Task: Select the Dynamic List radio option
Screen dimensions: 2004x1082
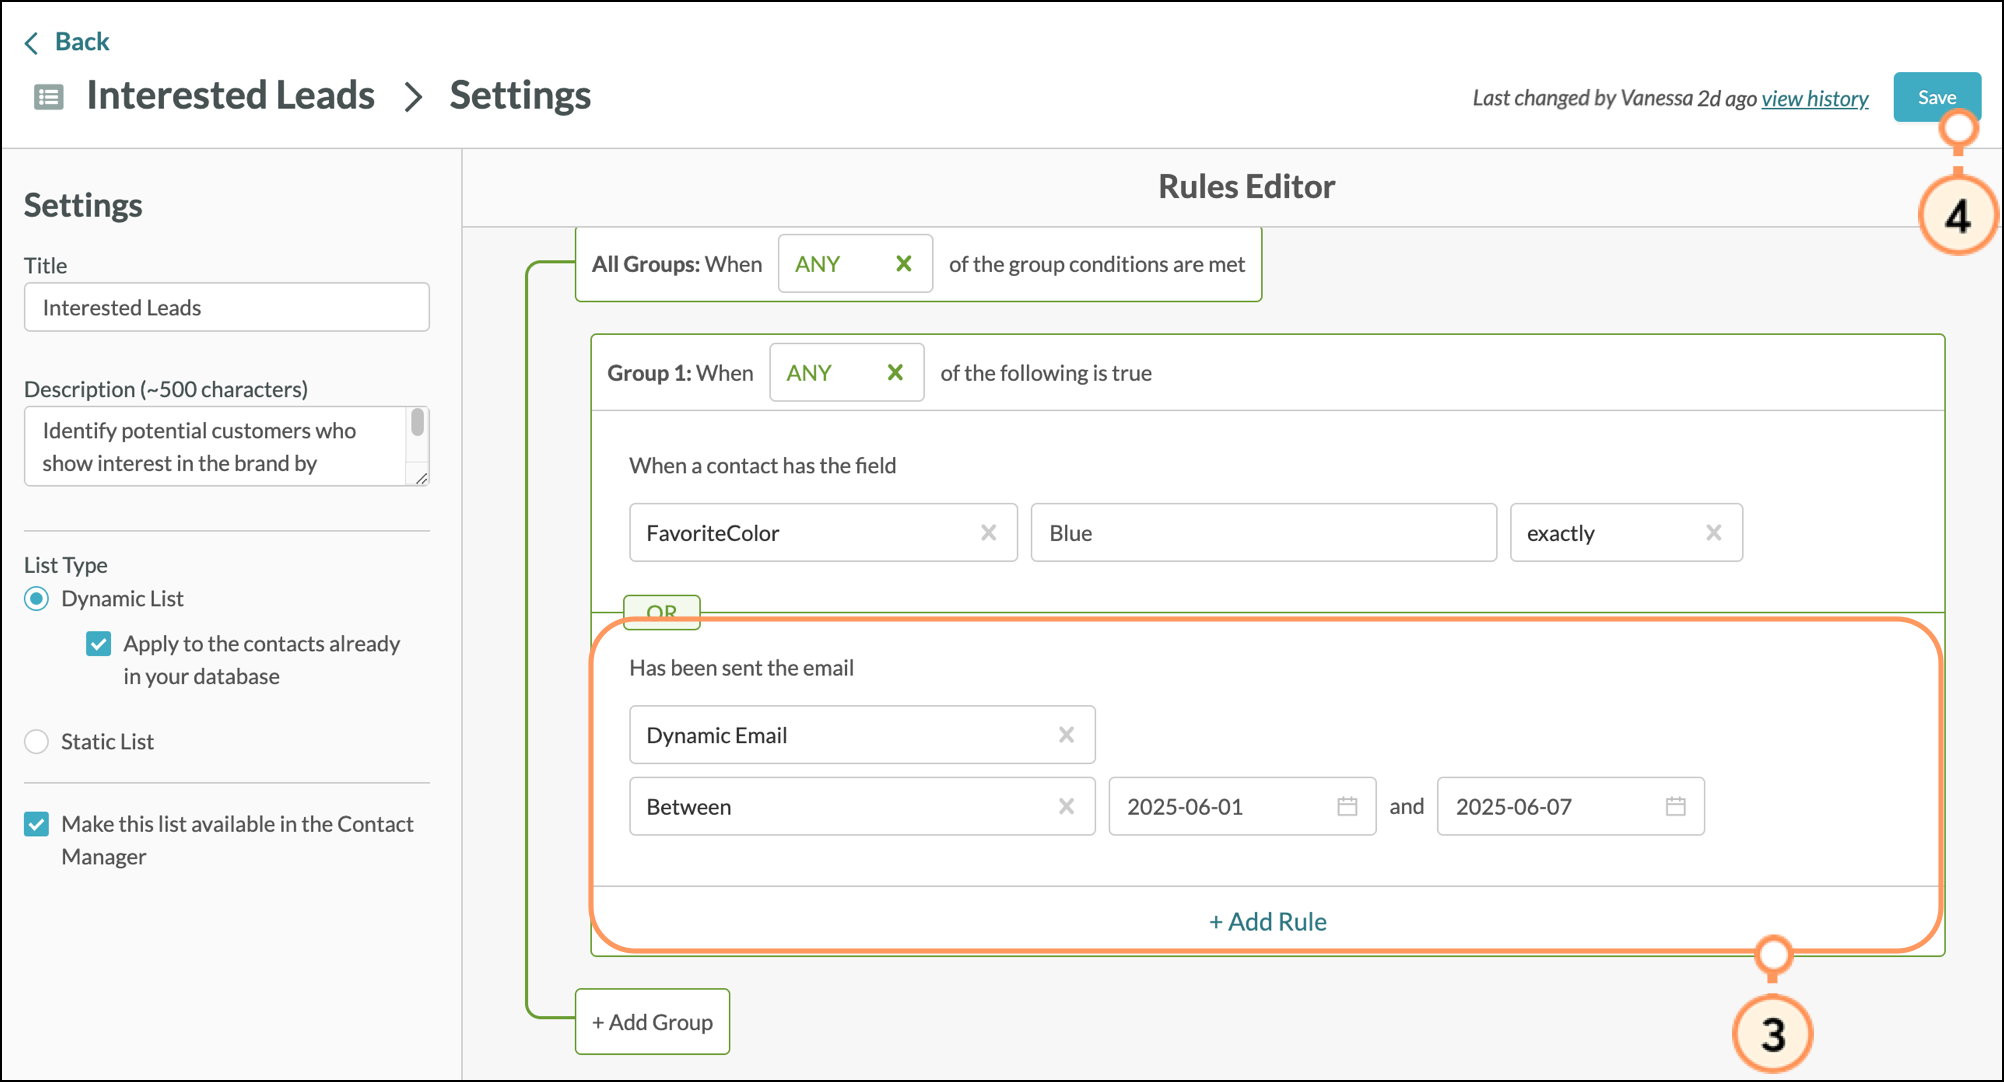Action: (37, 599)
